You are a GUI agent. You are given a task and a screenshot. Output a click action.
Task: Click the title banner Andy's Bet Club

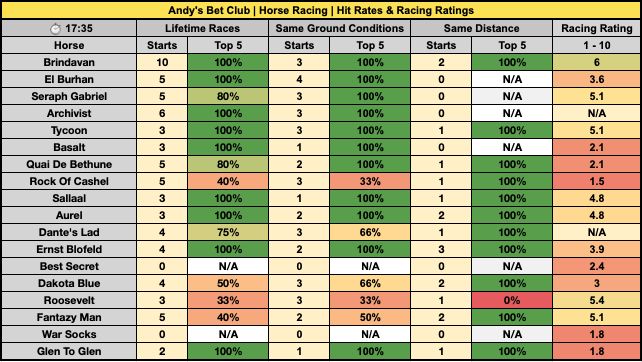pyautogui.click(x=321, y=10)
